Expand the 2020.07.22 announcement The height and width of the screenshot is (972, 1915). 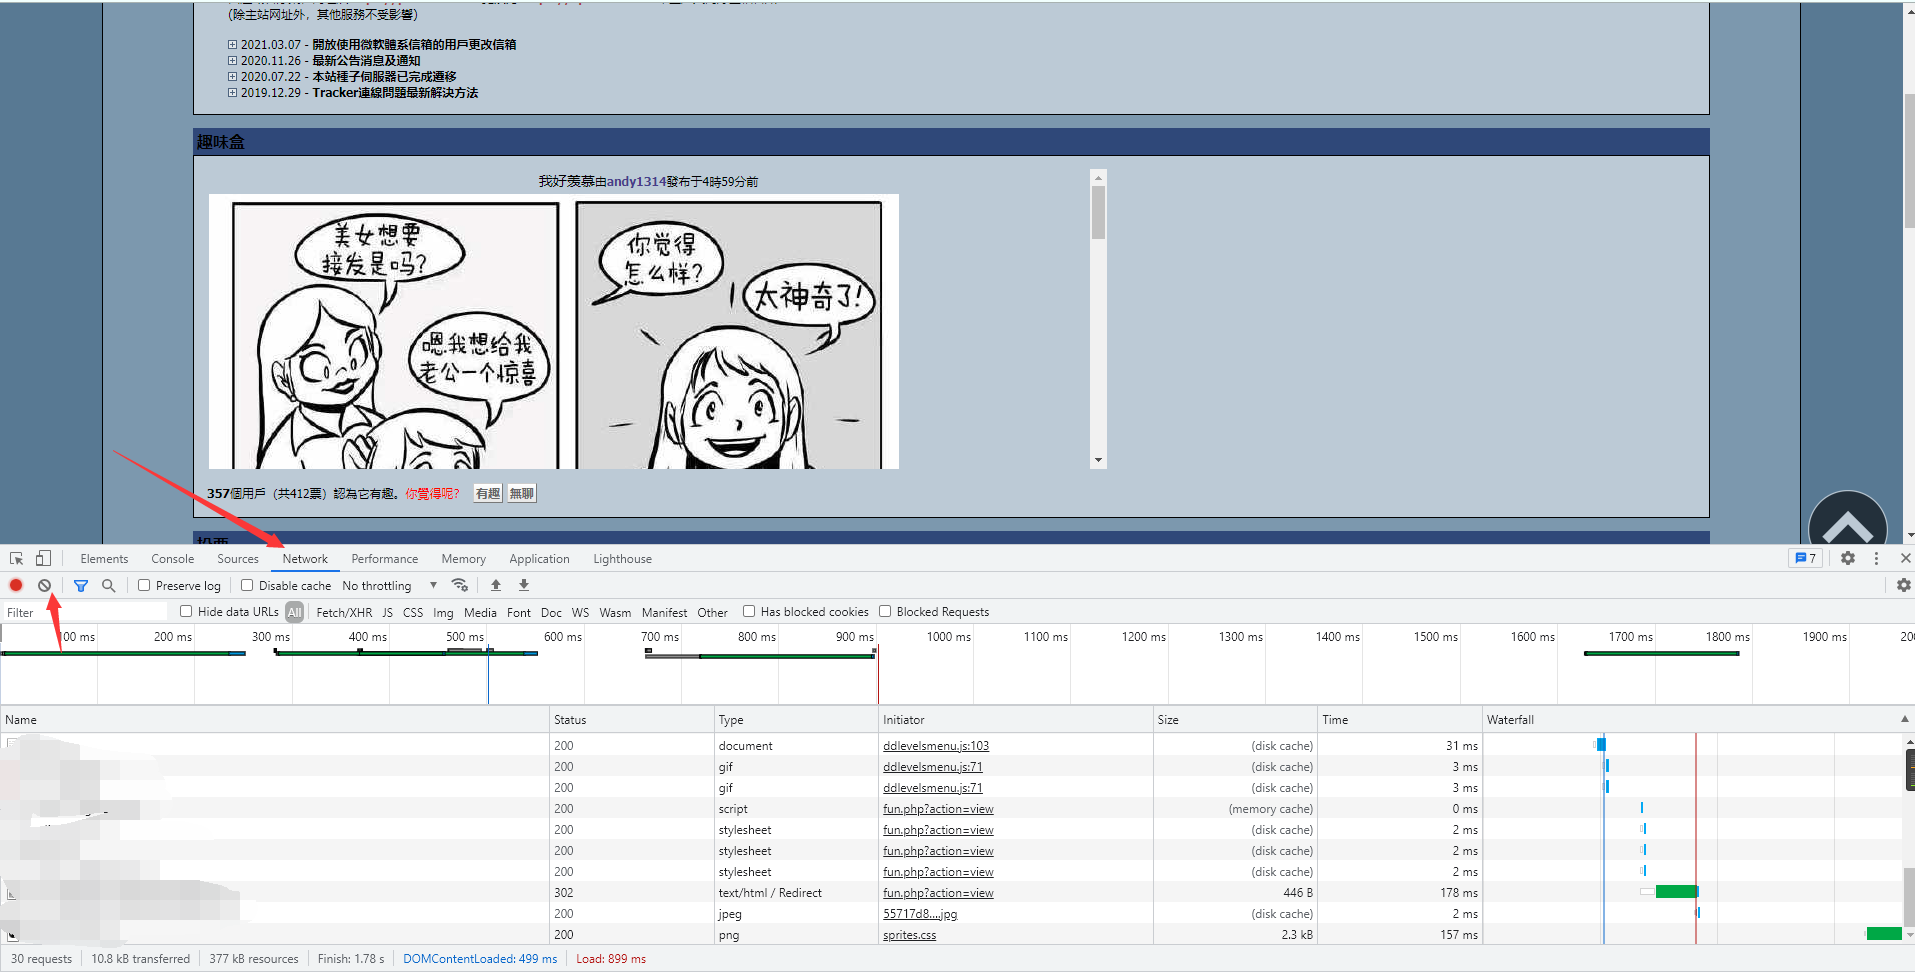pos(232,76)
